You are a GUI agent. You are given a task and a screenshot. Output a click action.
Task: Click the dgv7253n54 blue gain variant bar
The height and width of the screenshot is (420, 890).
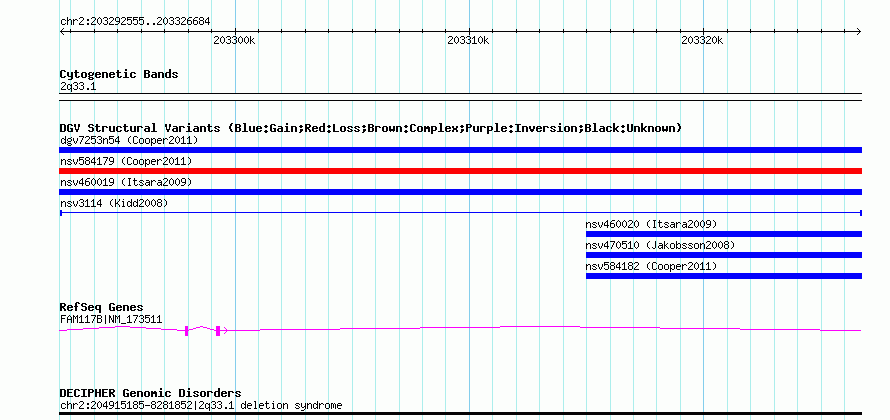[460, 150]
